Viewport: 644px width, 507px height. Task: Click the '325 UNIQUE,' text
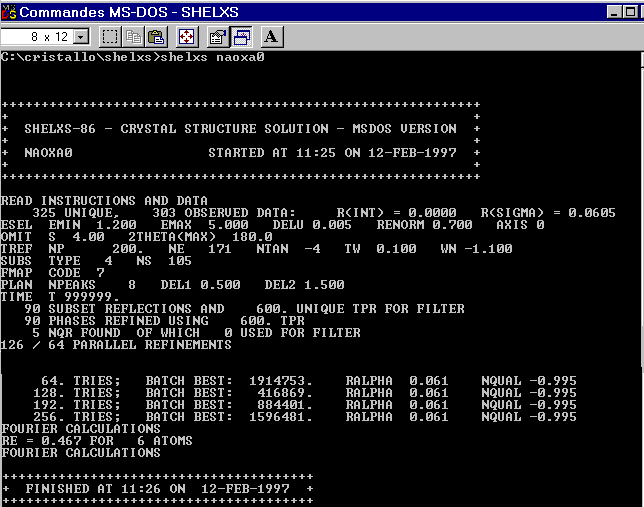click(76, 213)
